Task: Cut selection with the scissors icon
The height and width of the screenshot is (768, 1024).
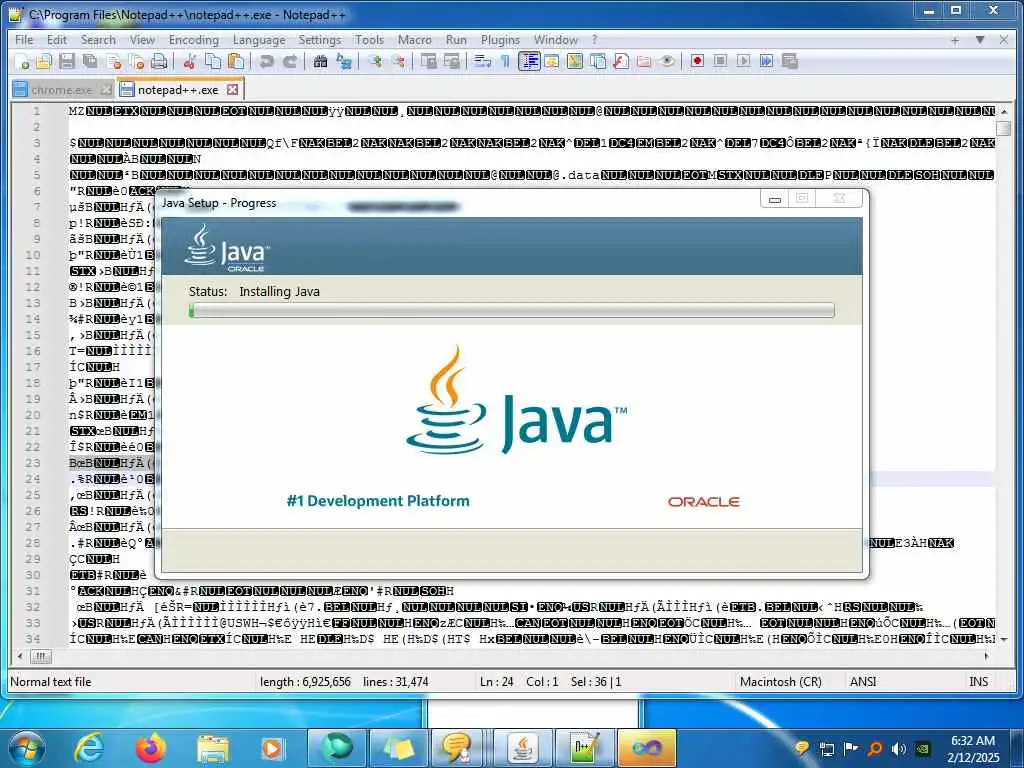Action: point(189,61)
